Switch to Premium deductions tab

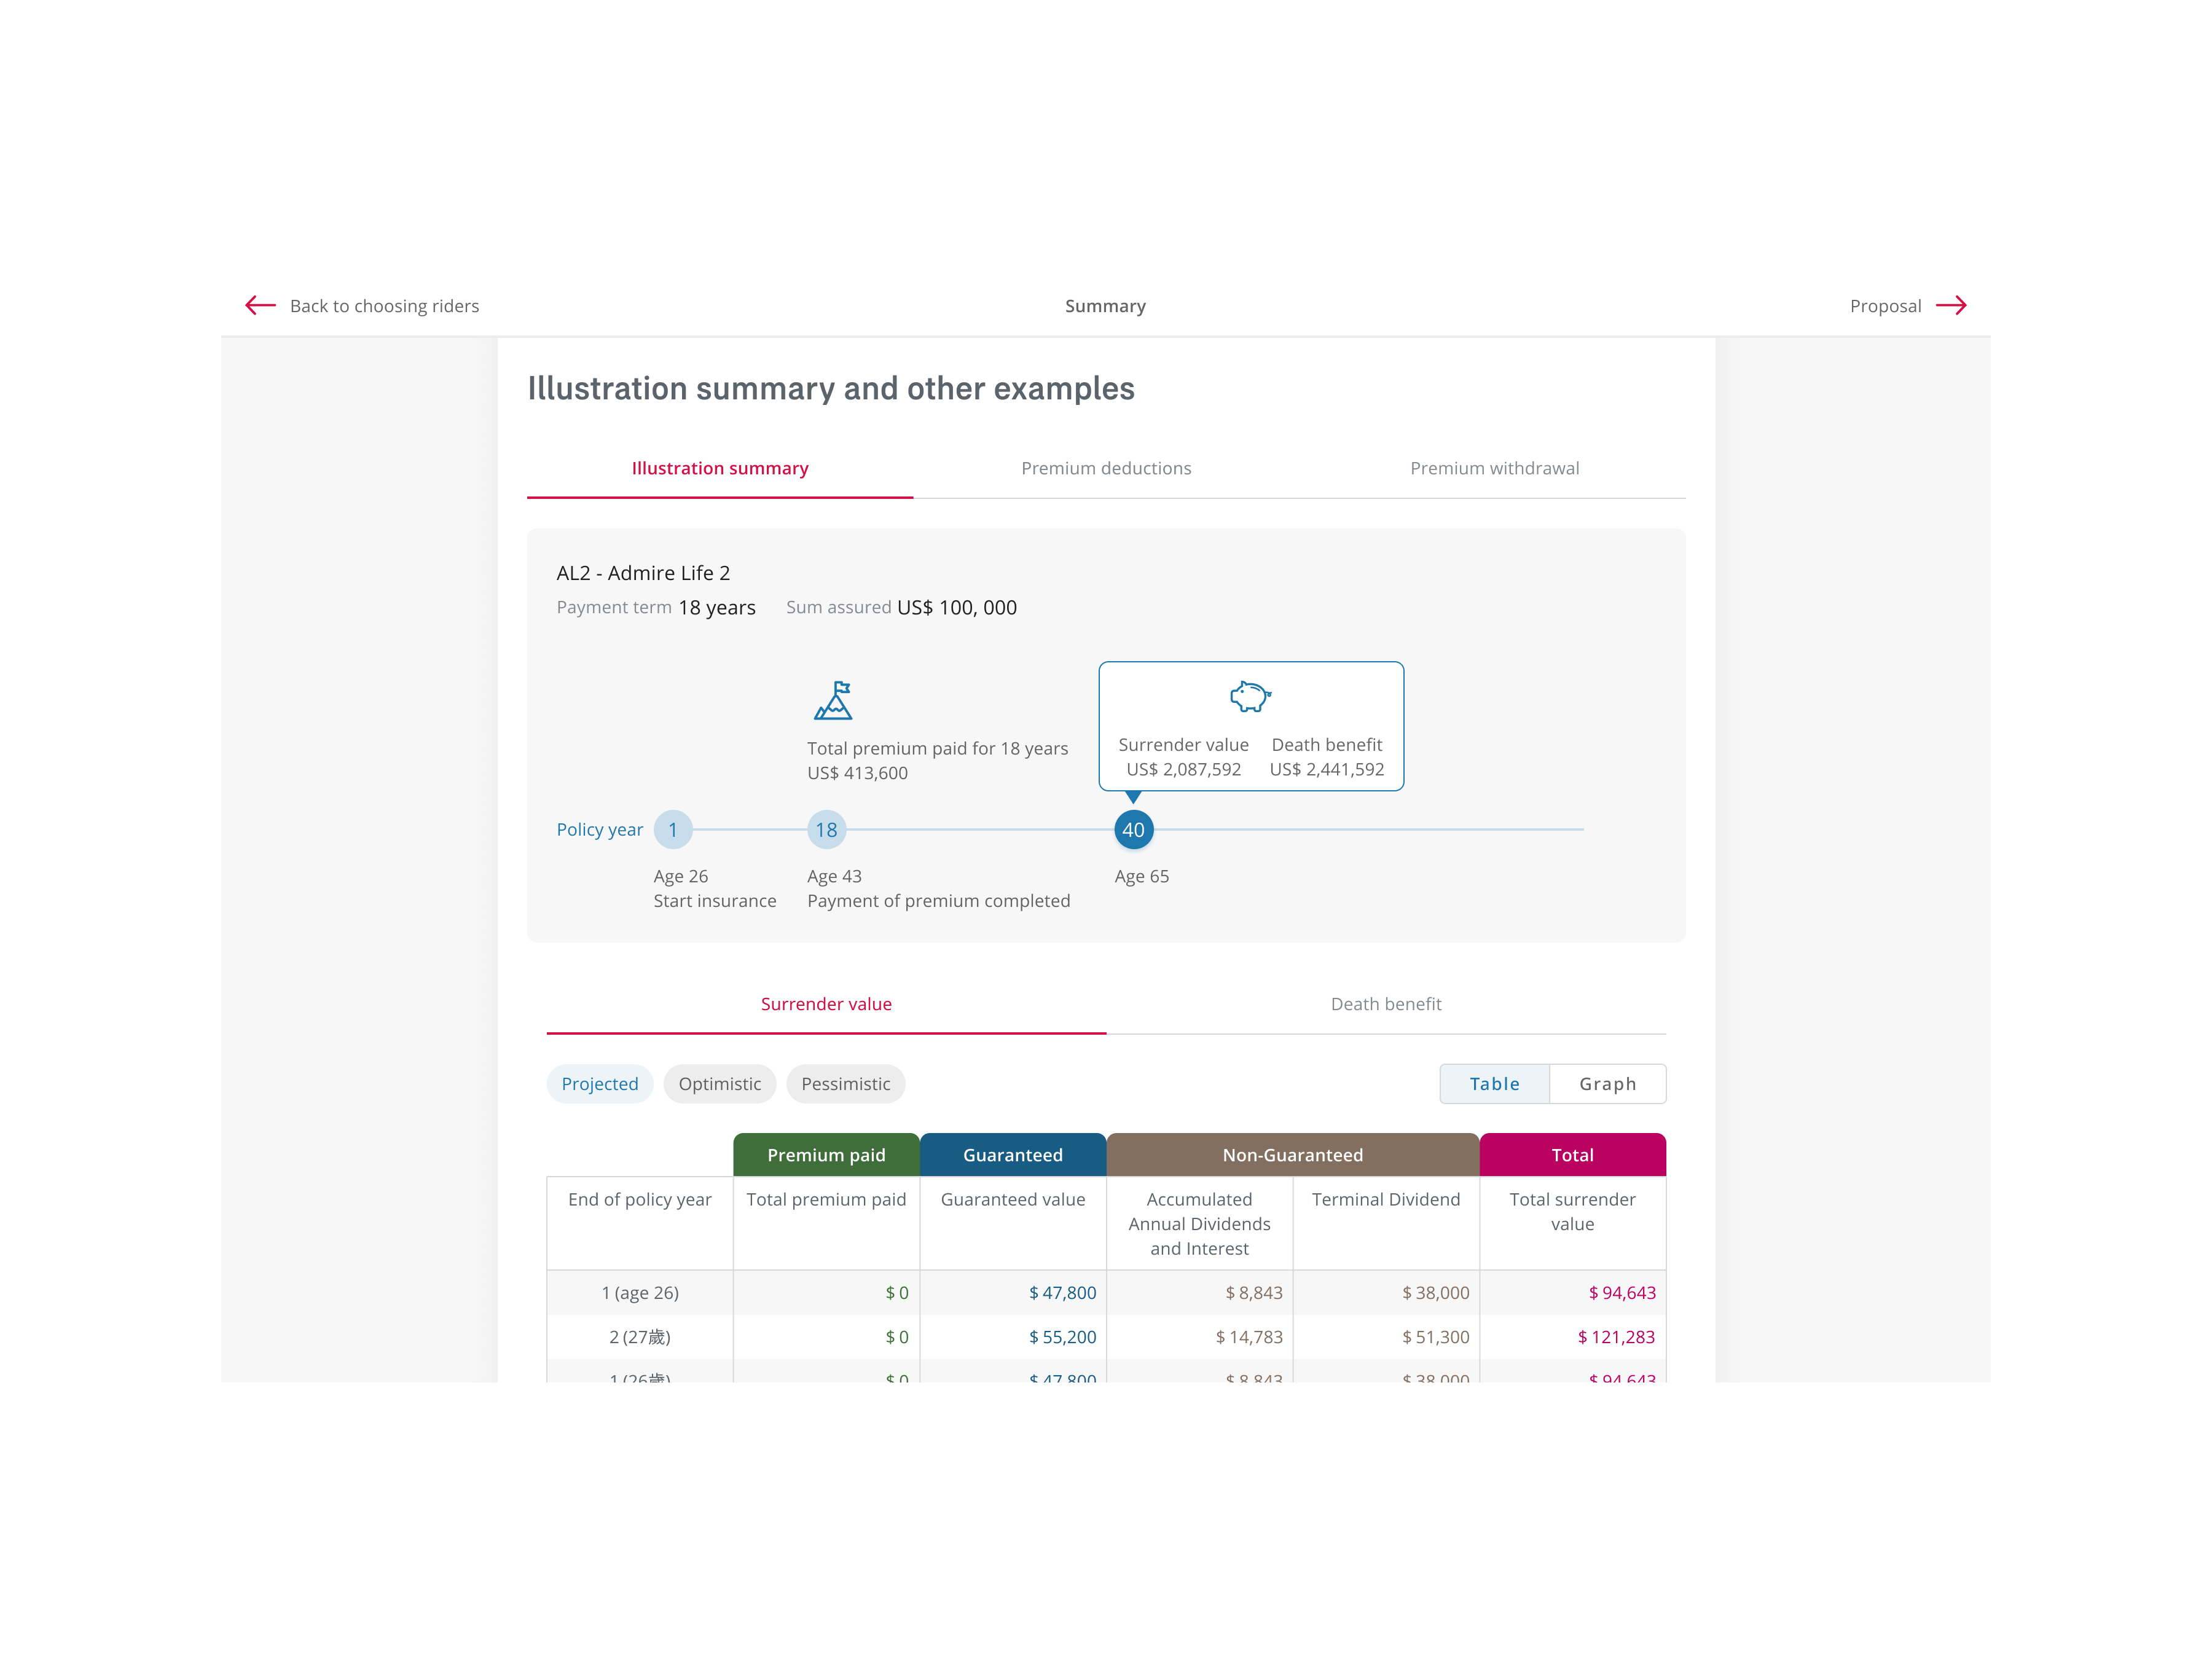tap(1106, 468)
